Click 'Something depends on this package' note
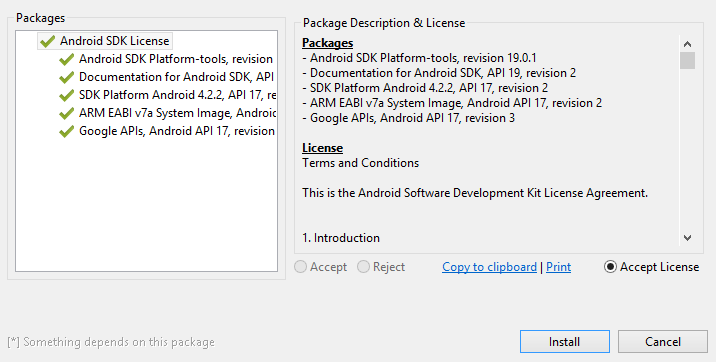 111,342
